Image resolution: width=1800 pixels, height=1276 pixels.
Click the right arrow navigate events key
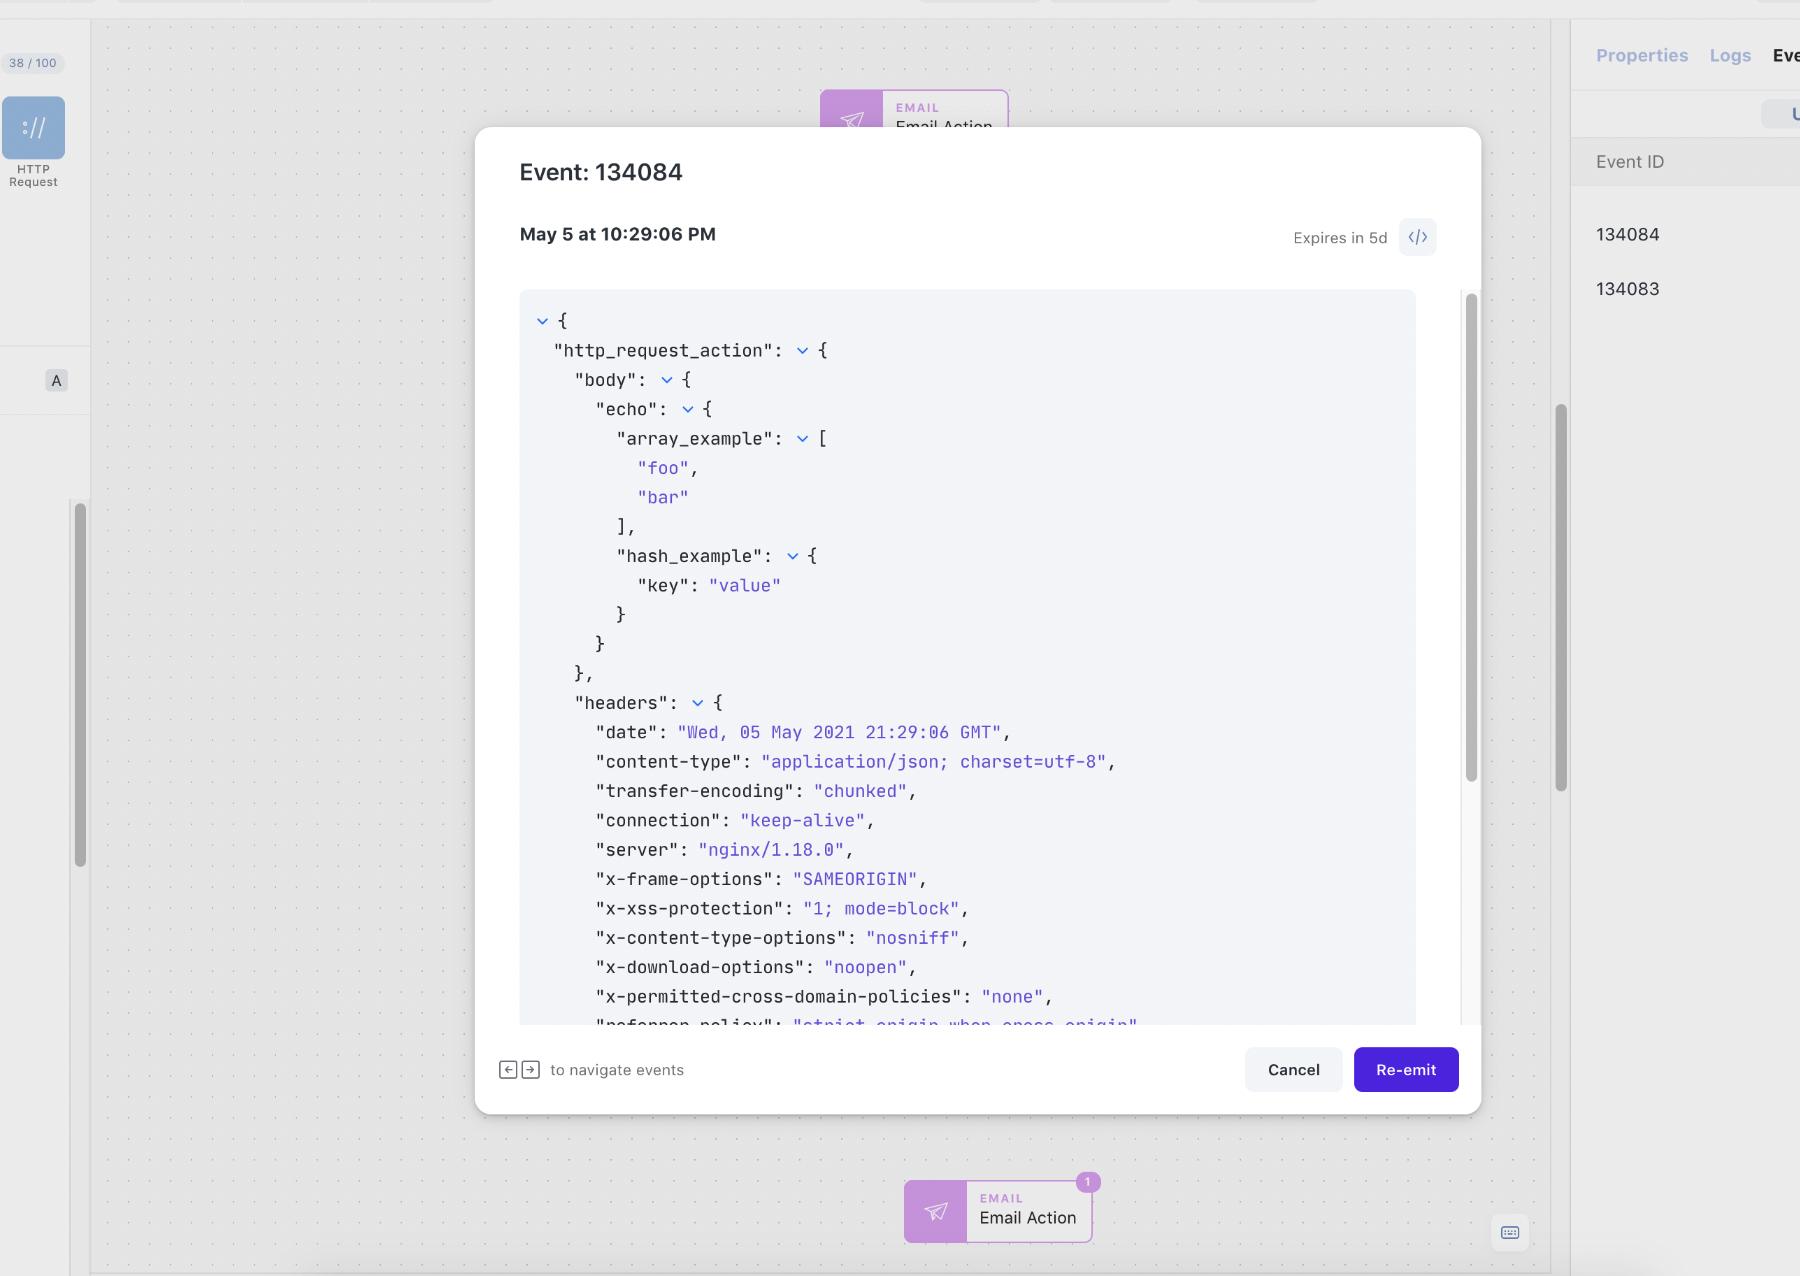coord(531,1070)
